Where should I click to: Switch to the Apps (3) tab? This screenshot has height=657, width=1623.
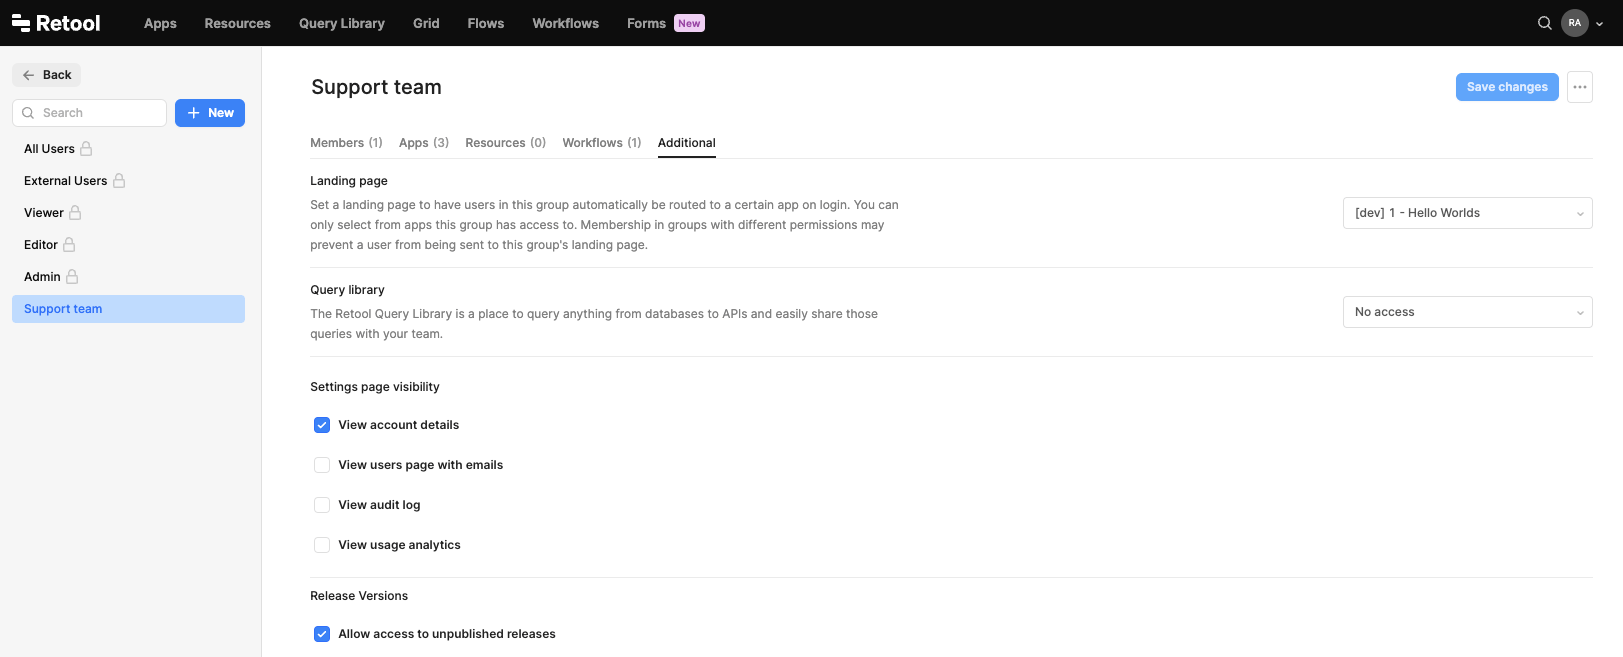[424, 143]
